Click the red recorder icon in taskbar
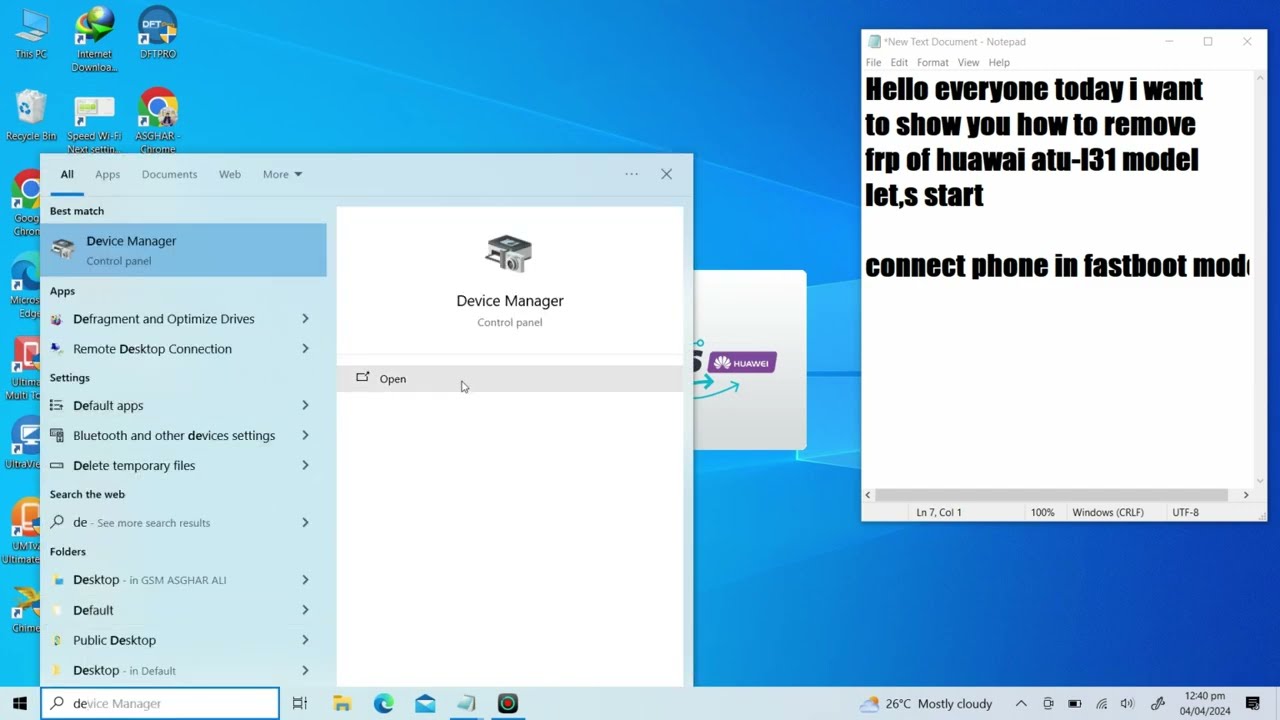The height and width of the screenshot is (720, 1280). (508, 704)
